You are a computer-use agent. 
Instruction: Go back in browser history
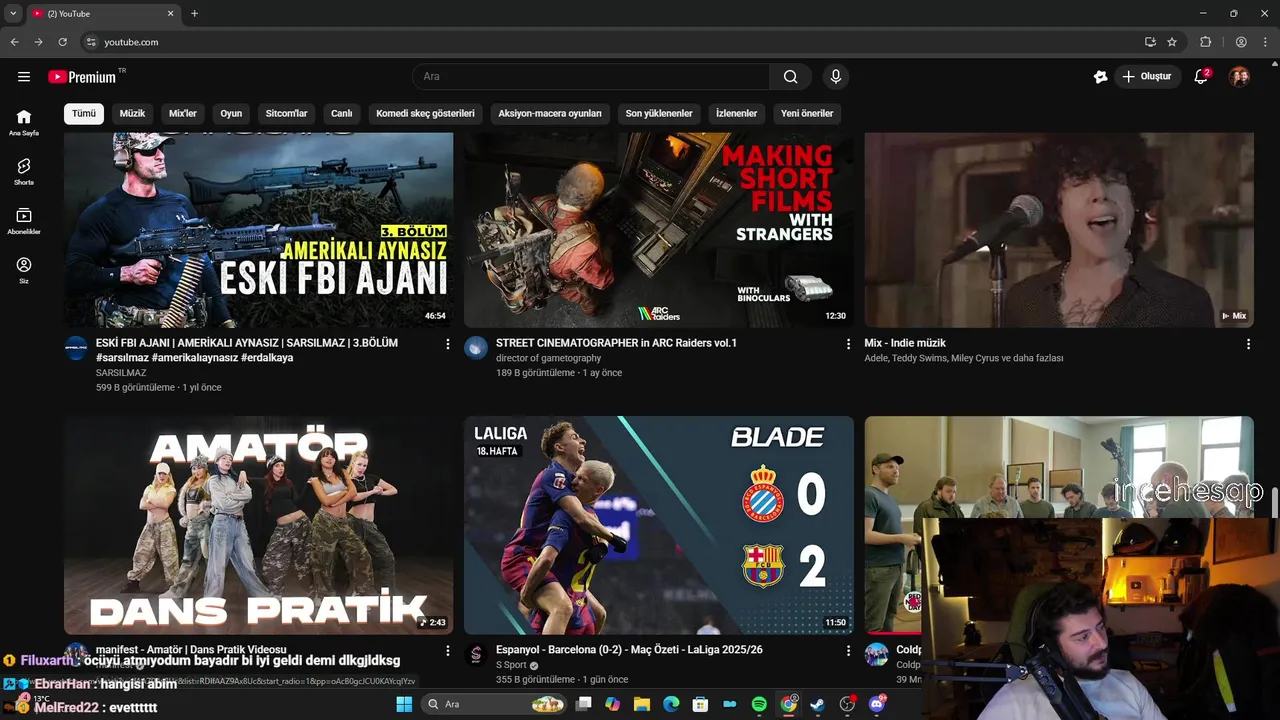coord(14,42)
